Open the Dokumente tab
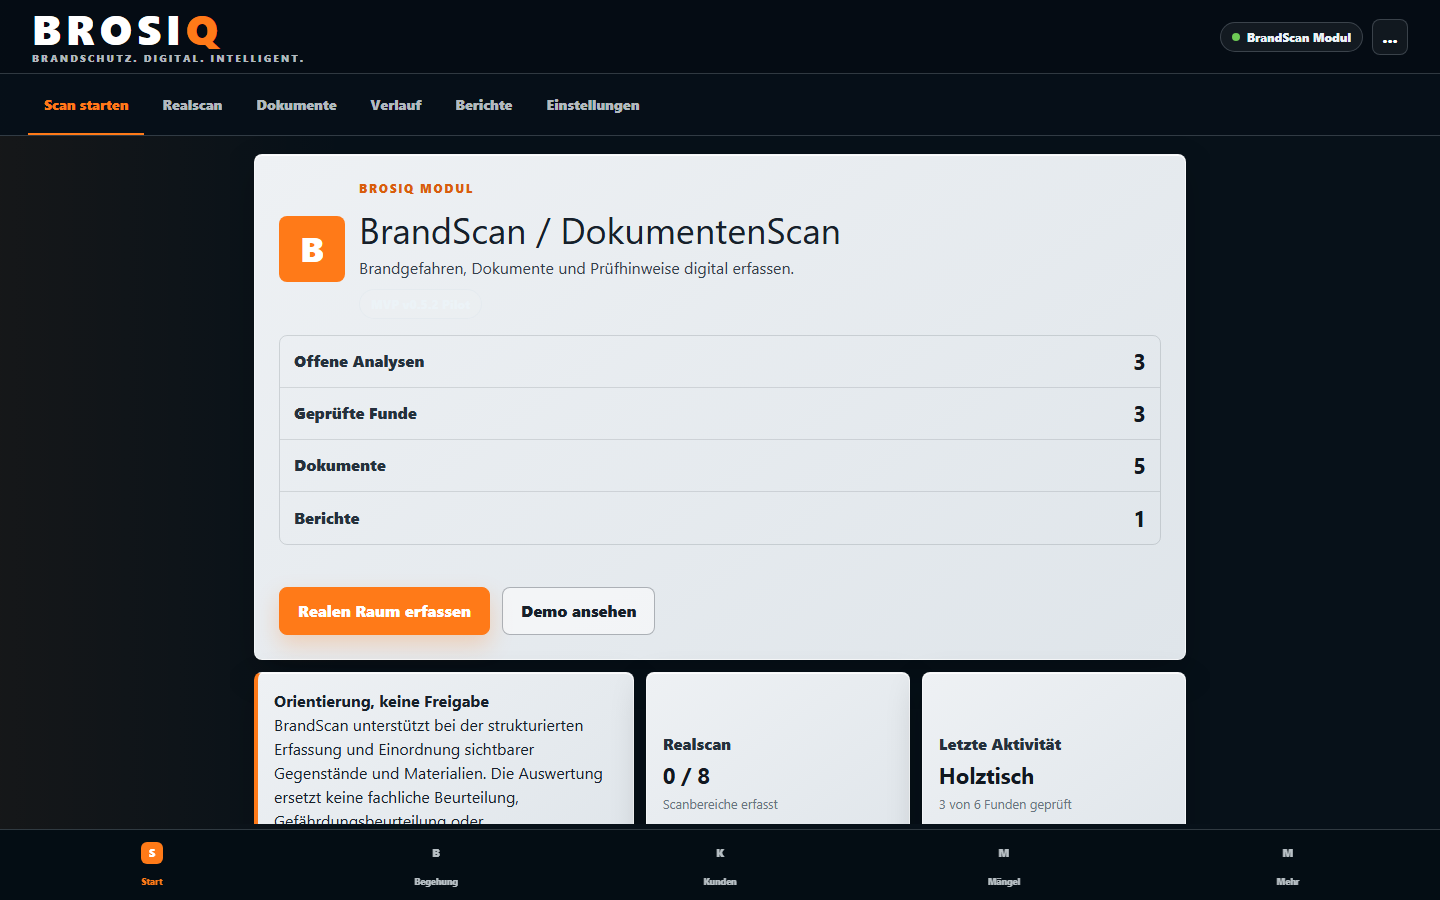 (296, 105)
